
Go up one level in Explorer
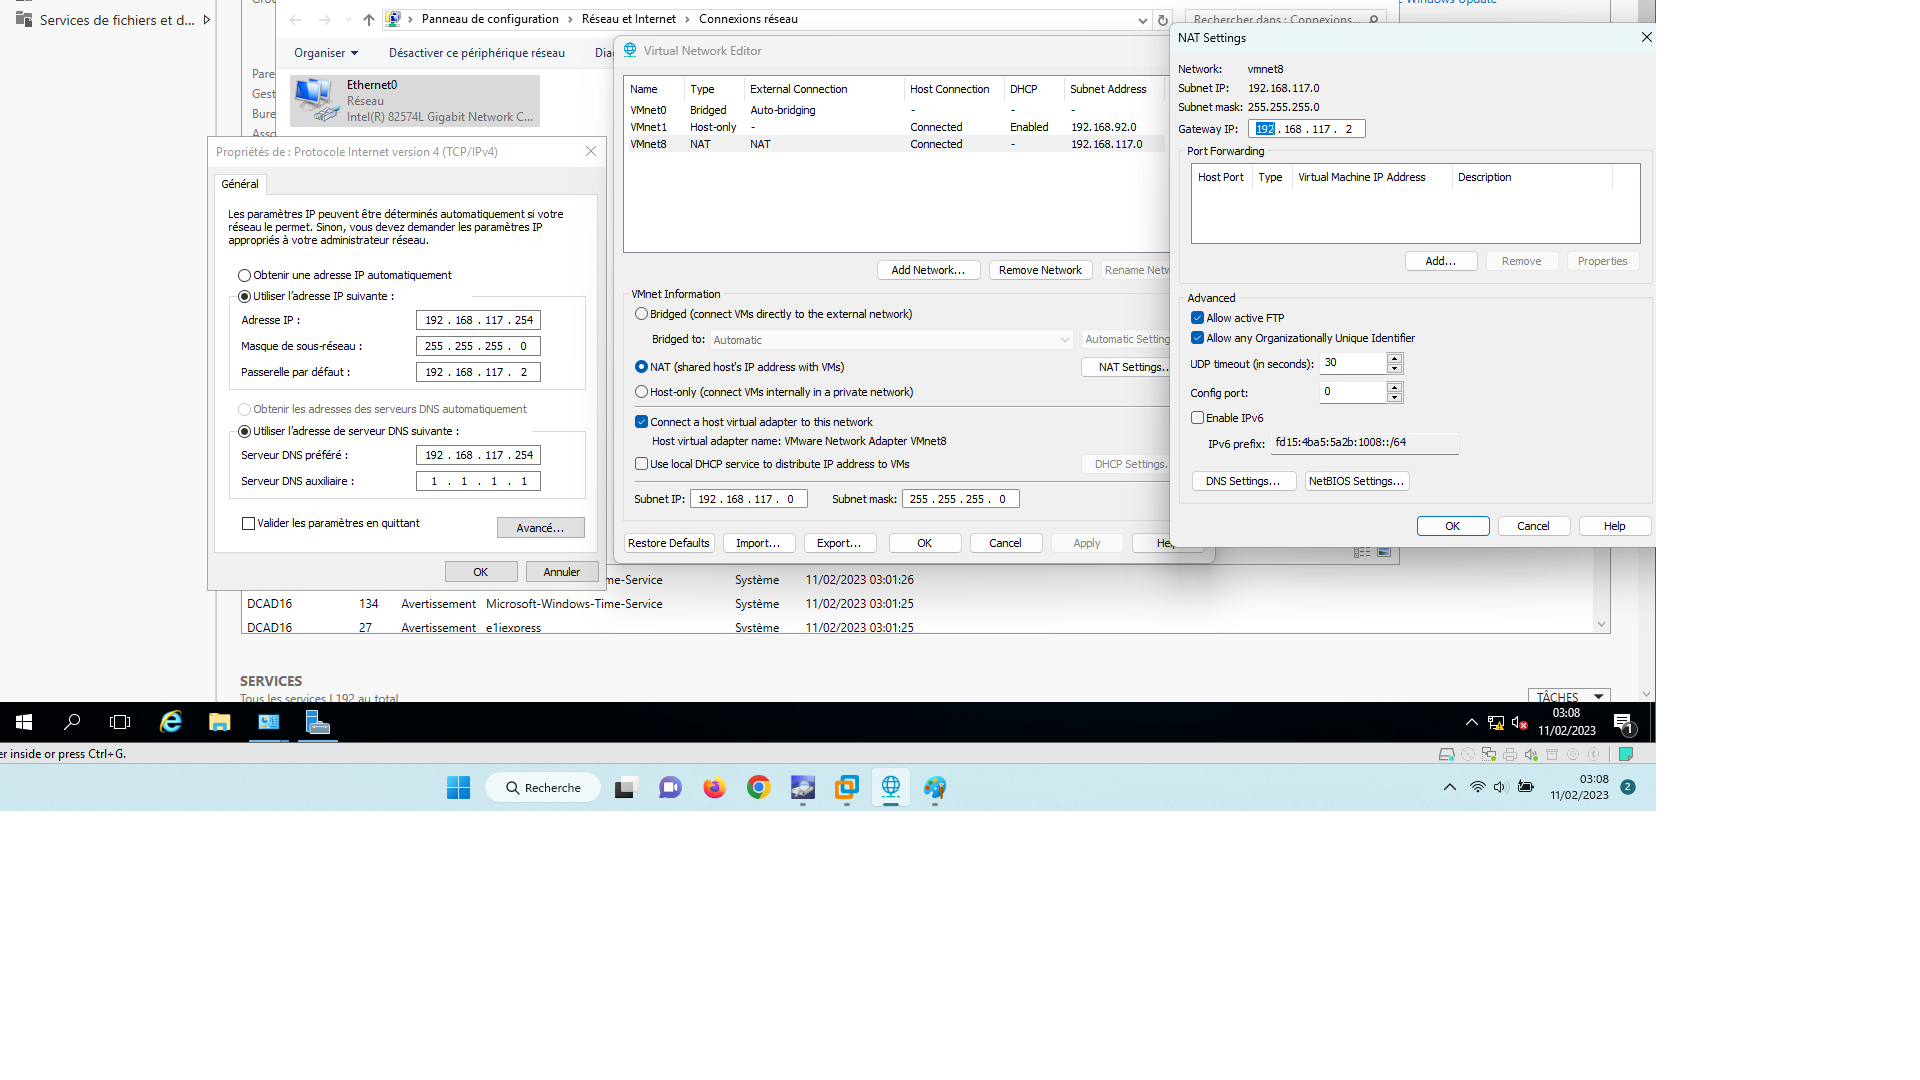[369, 20]
